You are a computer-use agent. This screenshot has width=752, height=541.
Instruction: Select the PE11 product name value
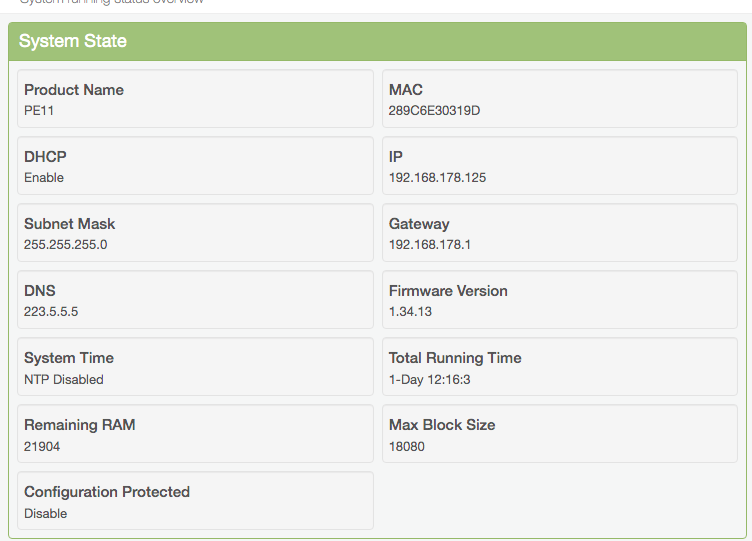(39, 111)
